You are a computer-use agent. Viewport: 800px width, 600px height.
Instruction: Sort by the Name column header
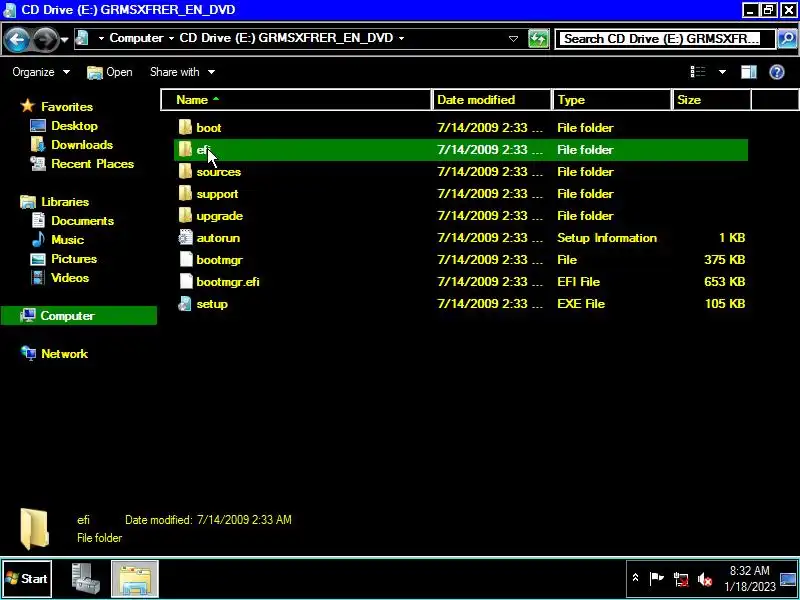[297, 99]
